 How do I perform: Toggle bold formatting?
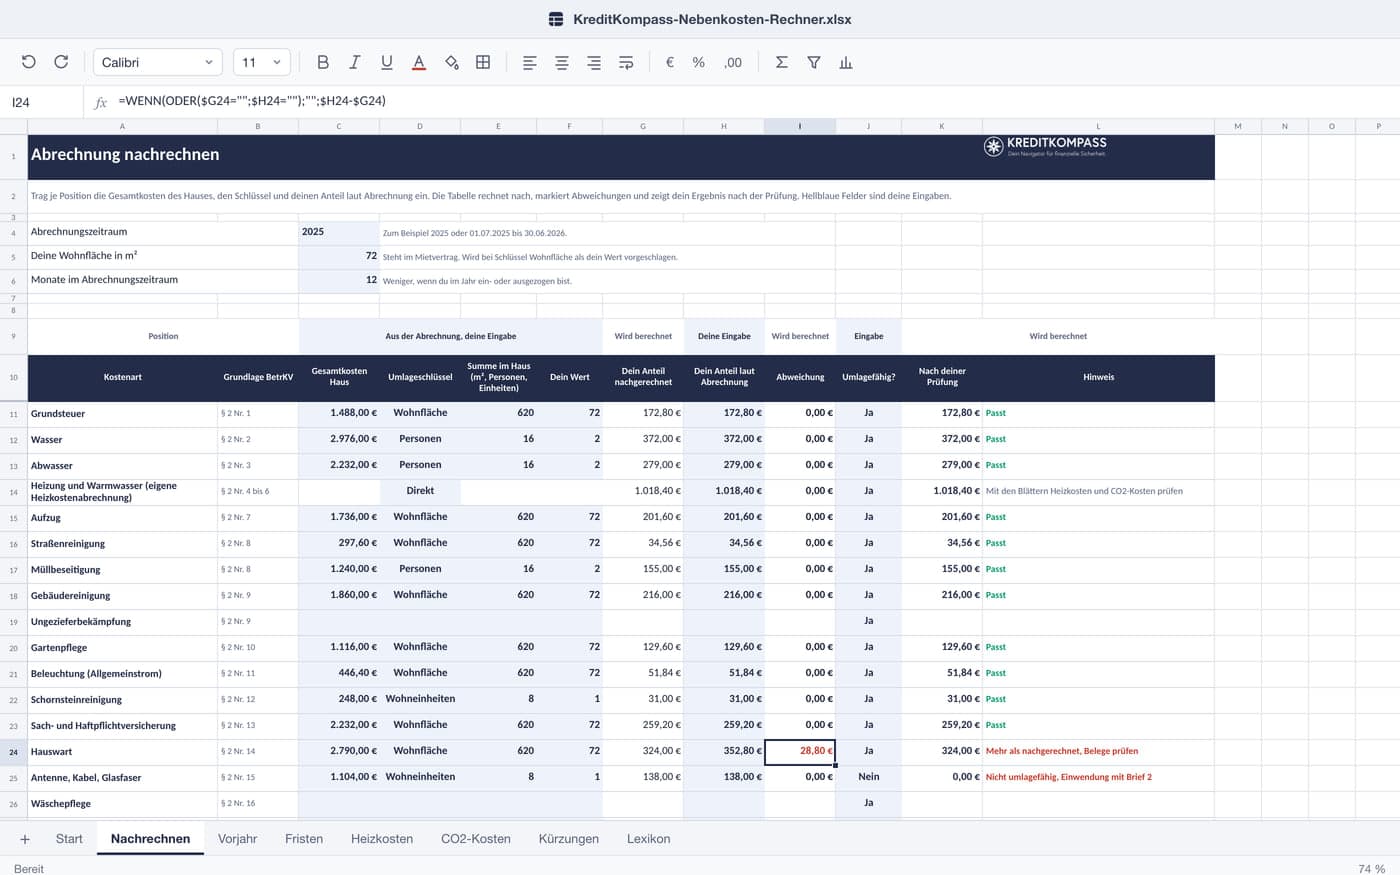[322, 62]
